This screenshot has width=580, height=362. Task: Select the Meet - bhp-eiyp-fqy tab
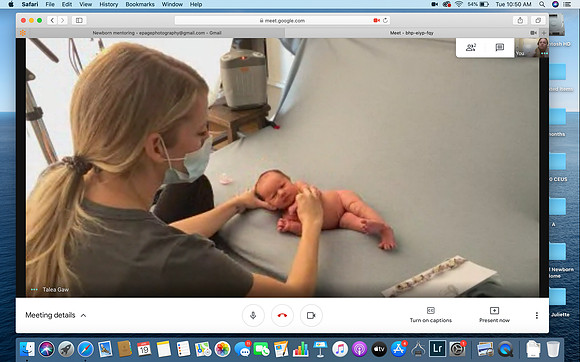click(x=412, y=33)
